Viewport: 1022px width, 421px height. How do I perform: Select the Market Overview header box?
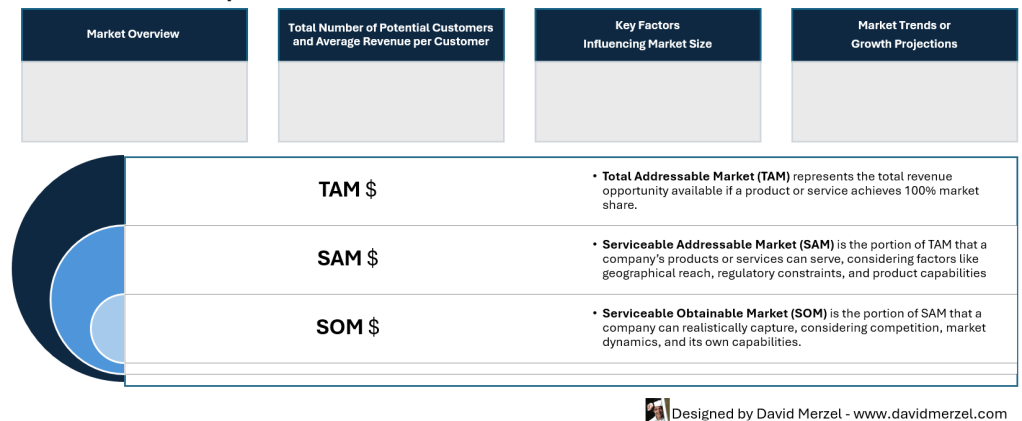133,35
